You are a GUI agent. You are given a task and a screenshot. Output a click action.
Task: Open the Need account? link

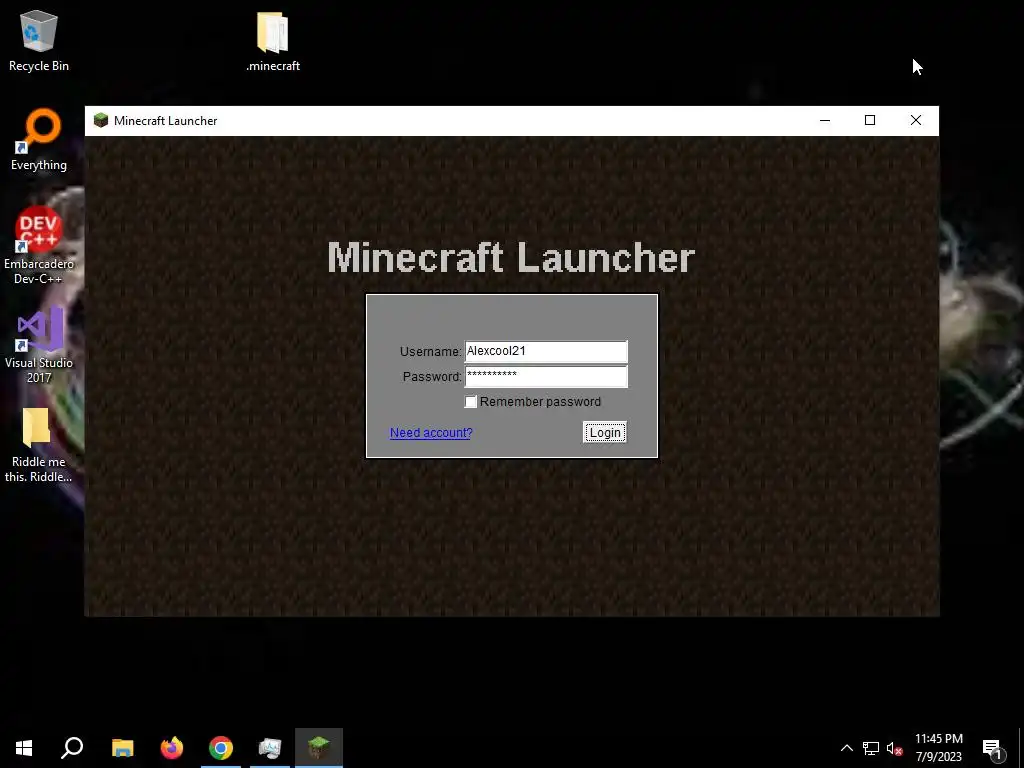(x=431, y=432)
